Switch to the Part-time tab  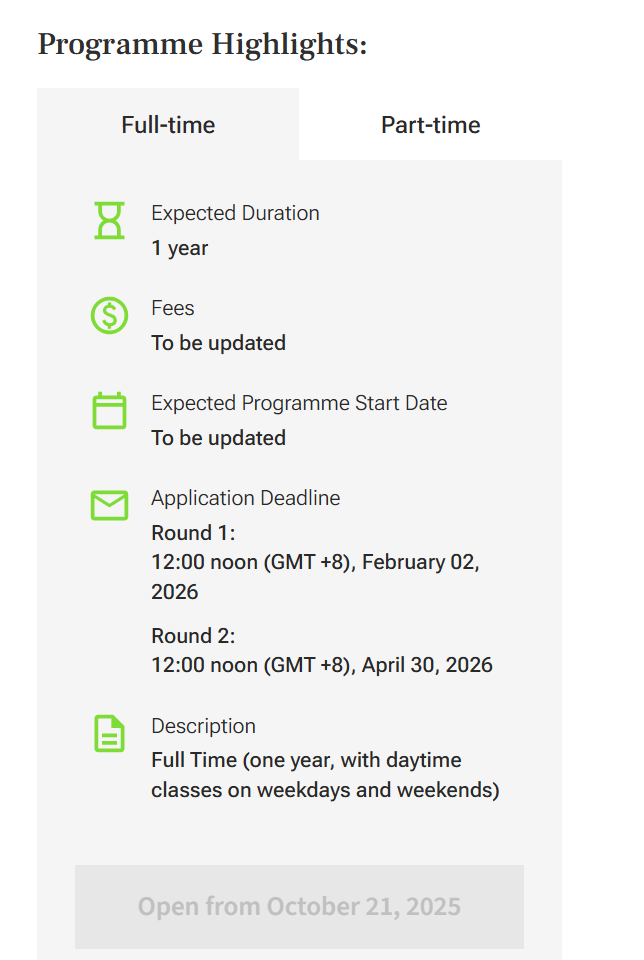pyautogui.click(x=430, y=124)
